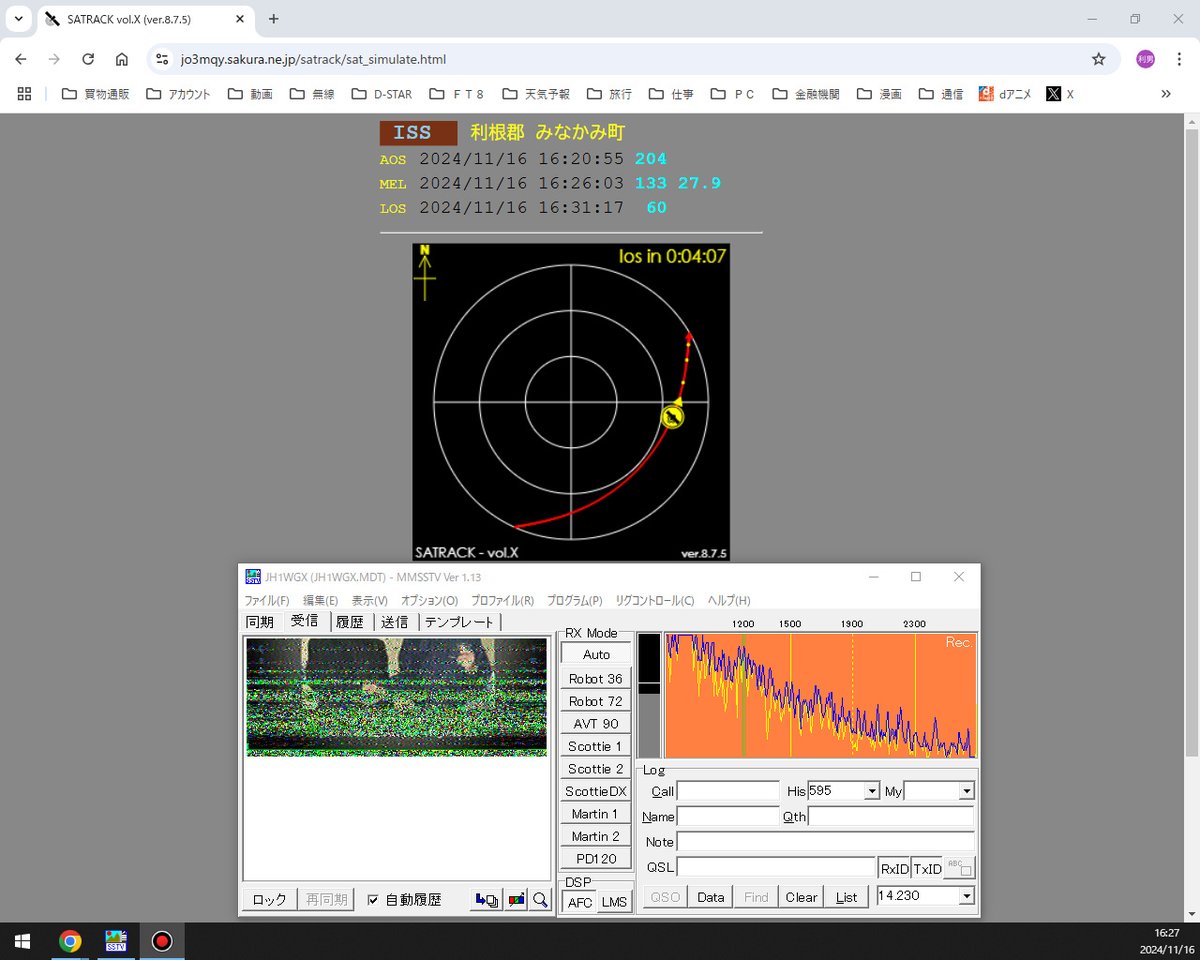Click the red recording app taskbar icon
Image resolution: width=1200 pixels, height=960 pixels.
click(x=162, y=941)
